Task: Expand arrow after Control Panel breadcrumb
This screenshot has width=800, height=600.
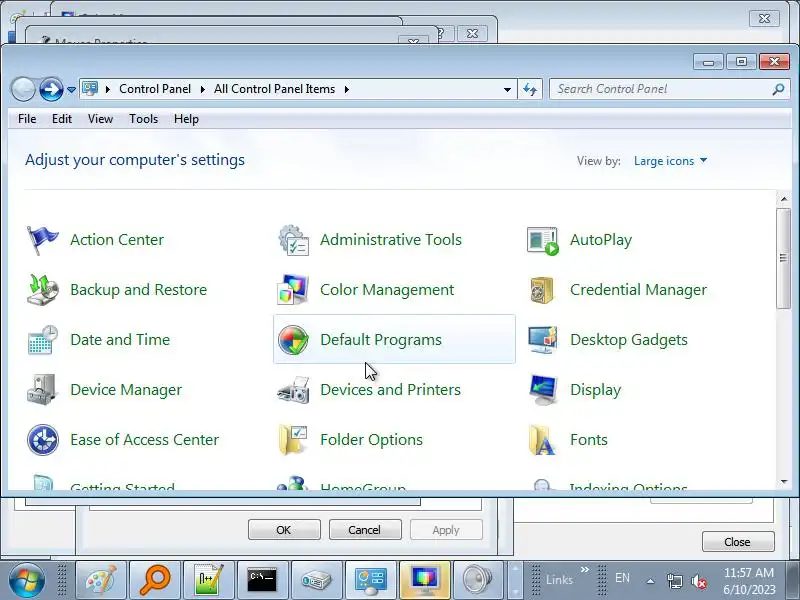Action: tap(203, 89)
